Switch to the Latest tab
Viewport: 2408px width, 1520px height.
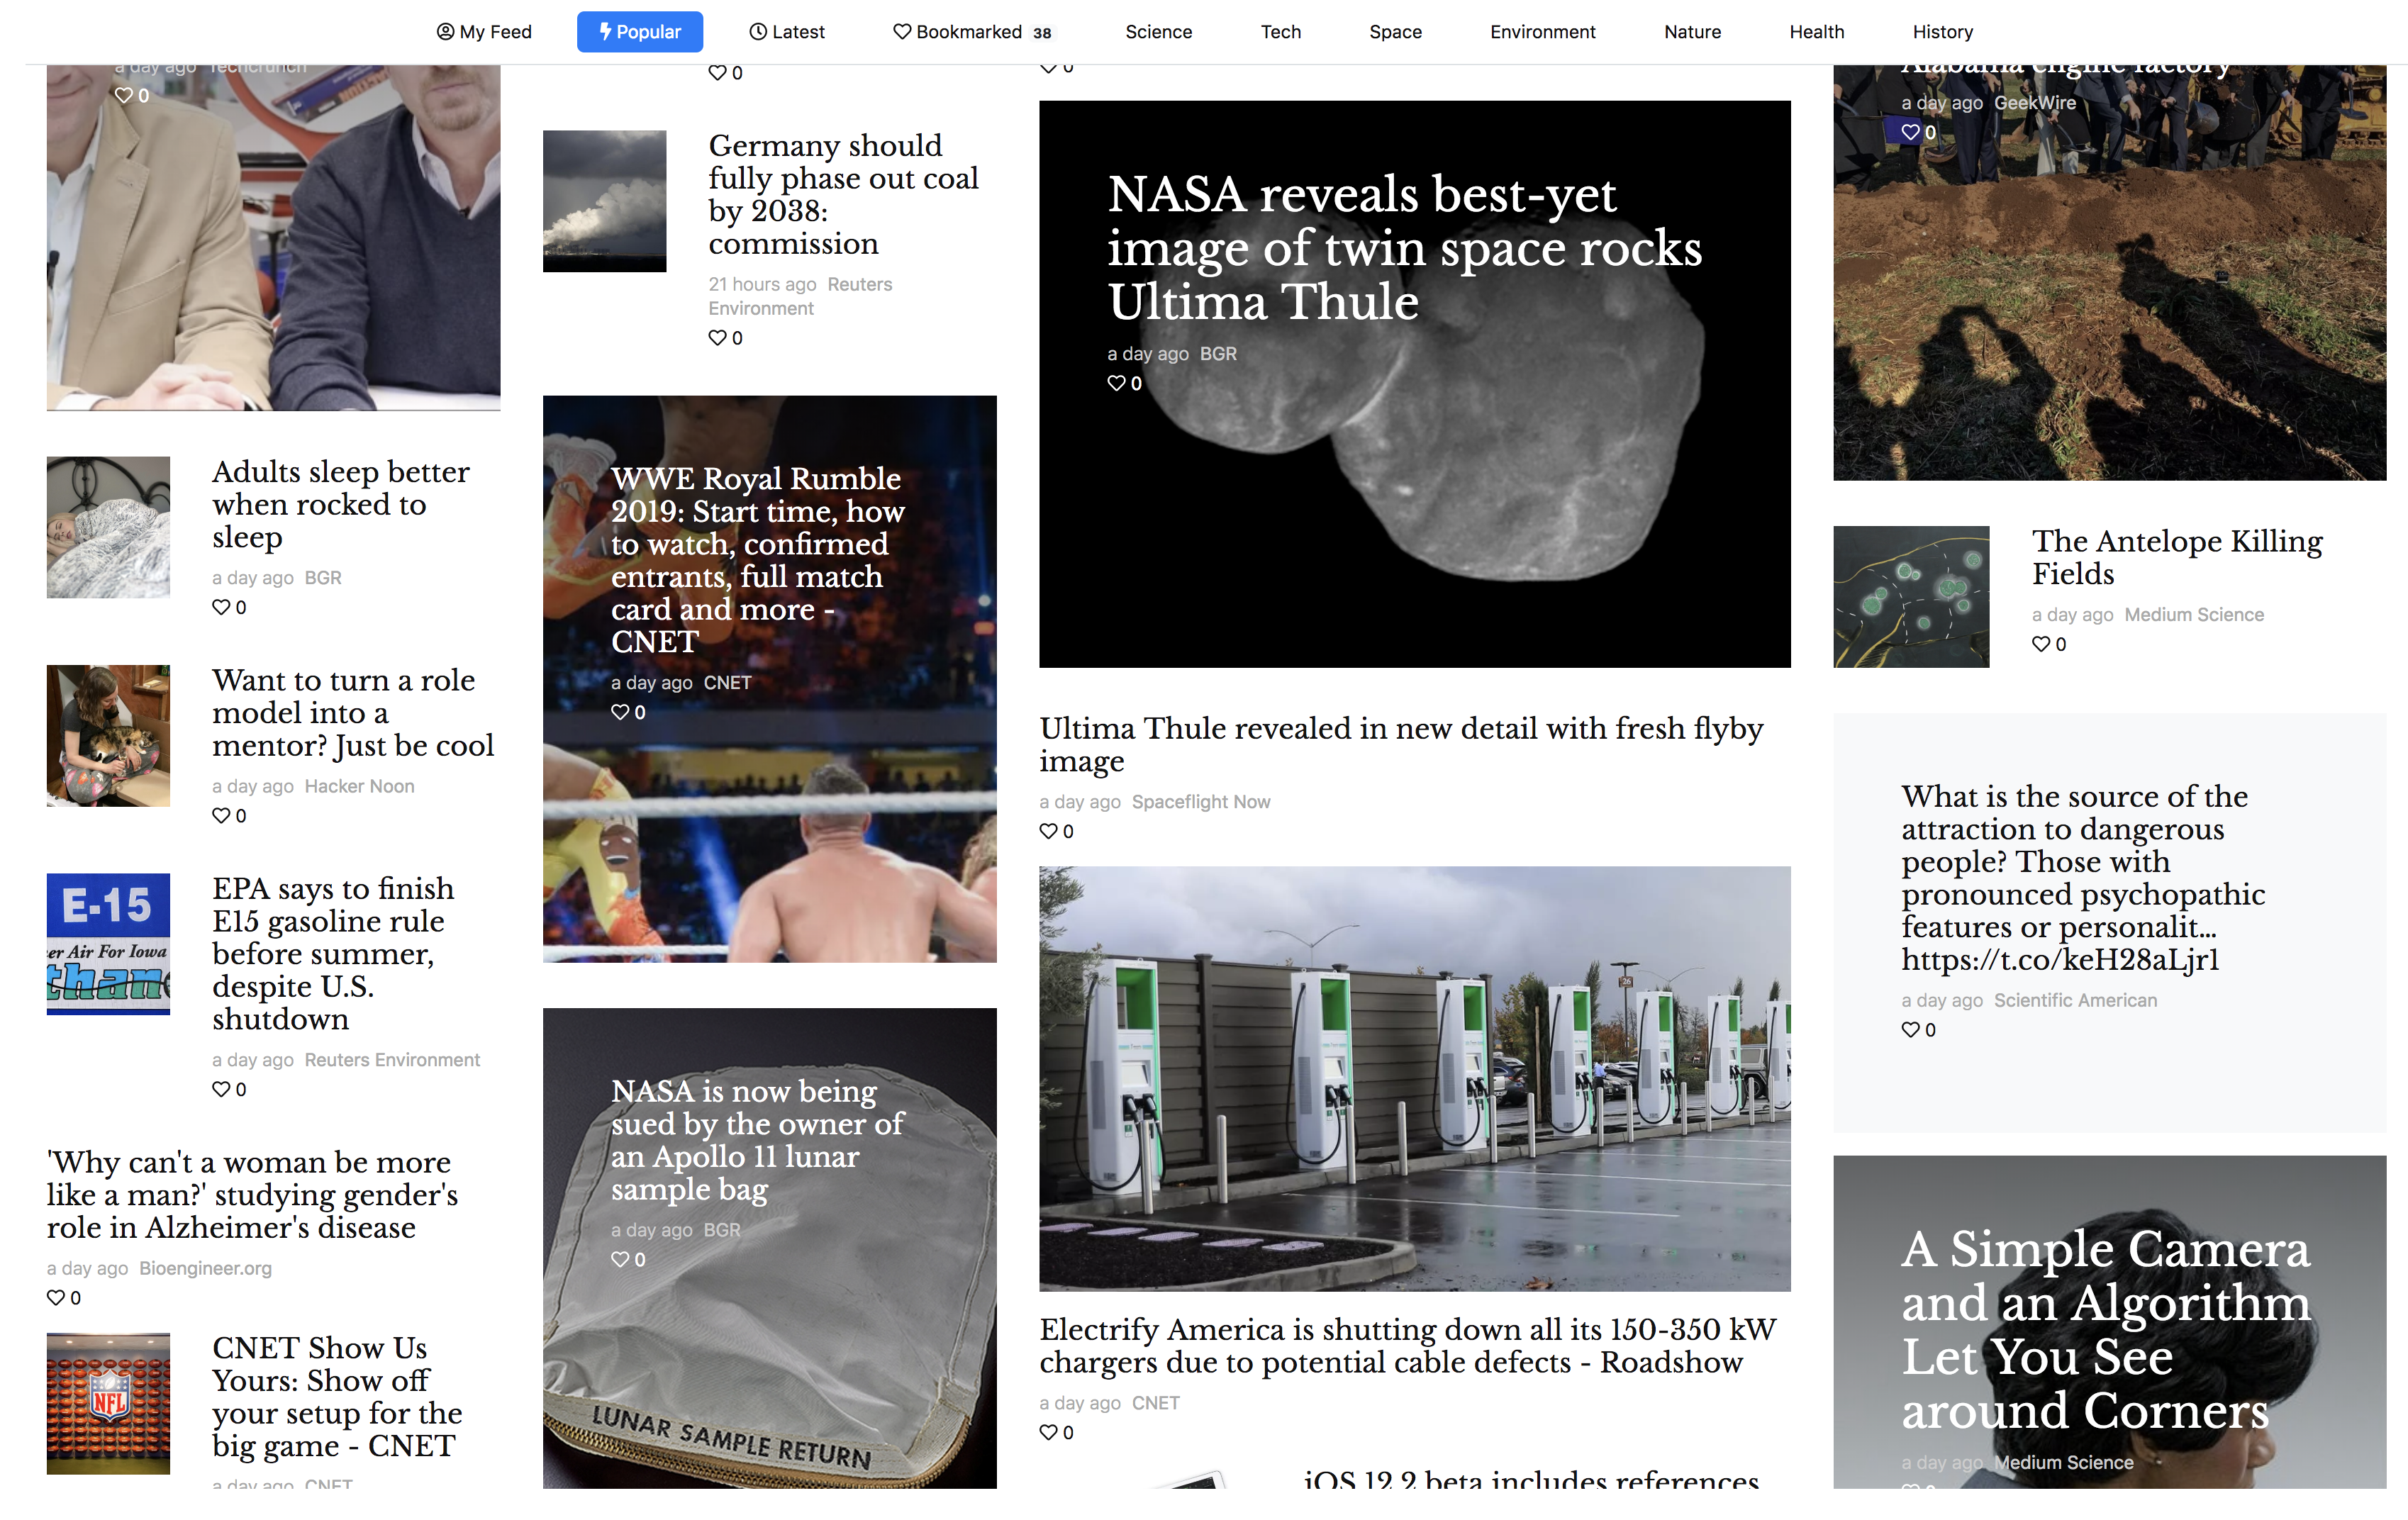(x=787, y=32)
